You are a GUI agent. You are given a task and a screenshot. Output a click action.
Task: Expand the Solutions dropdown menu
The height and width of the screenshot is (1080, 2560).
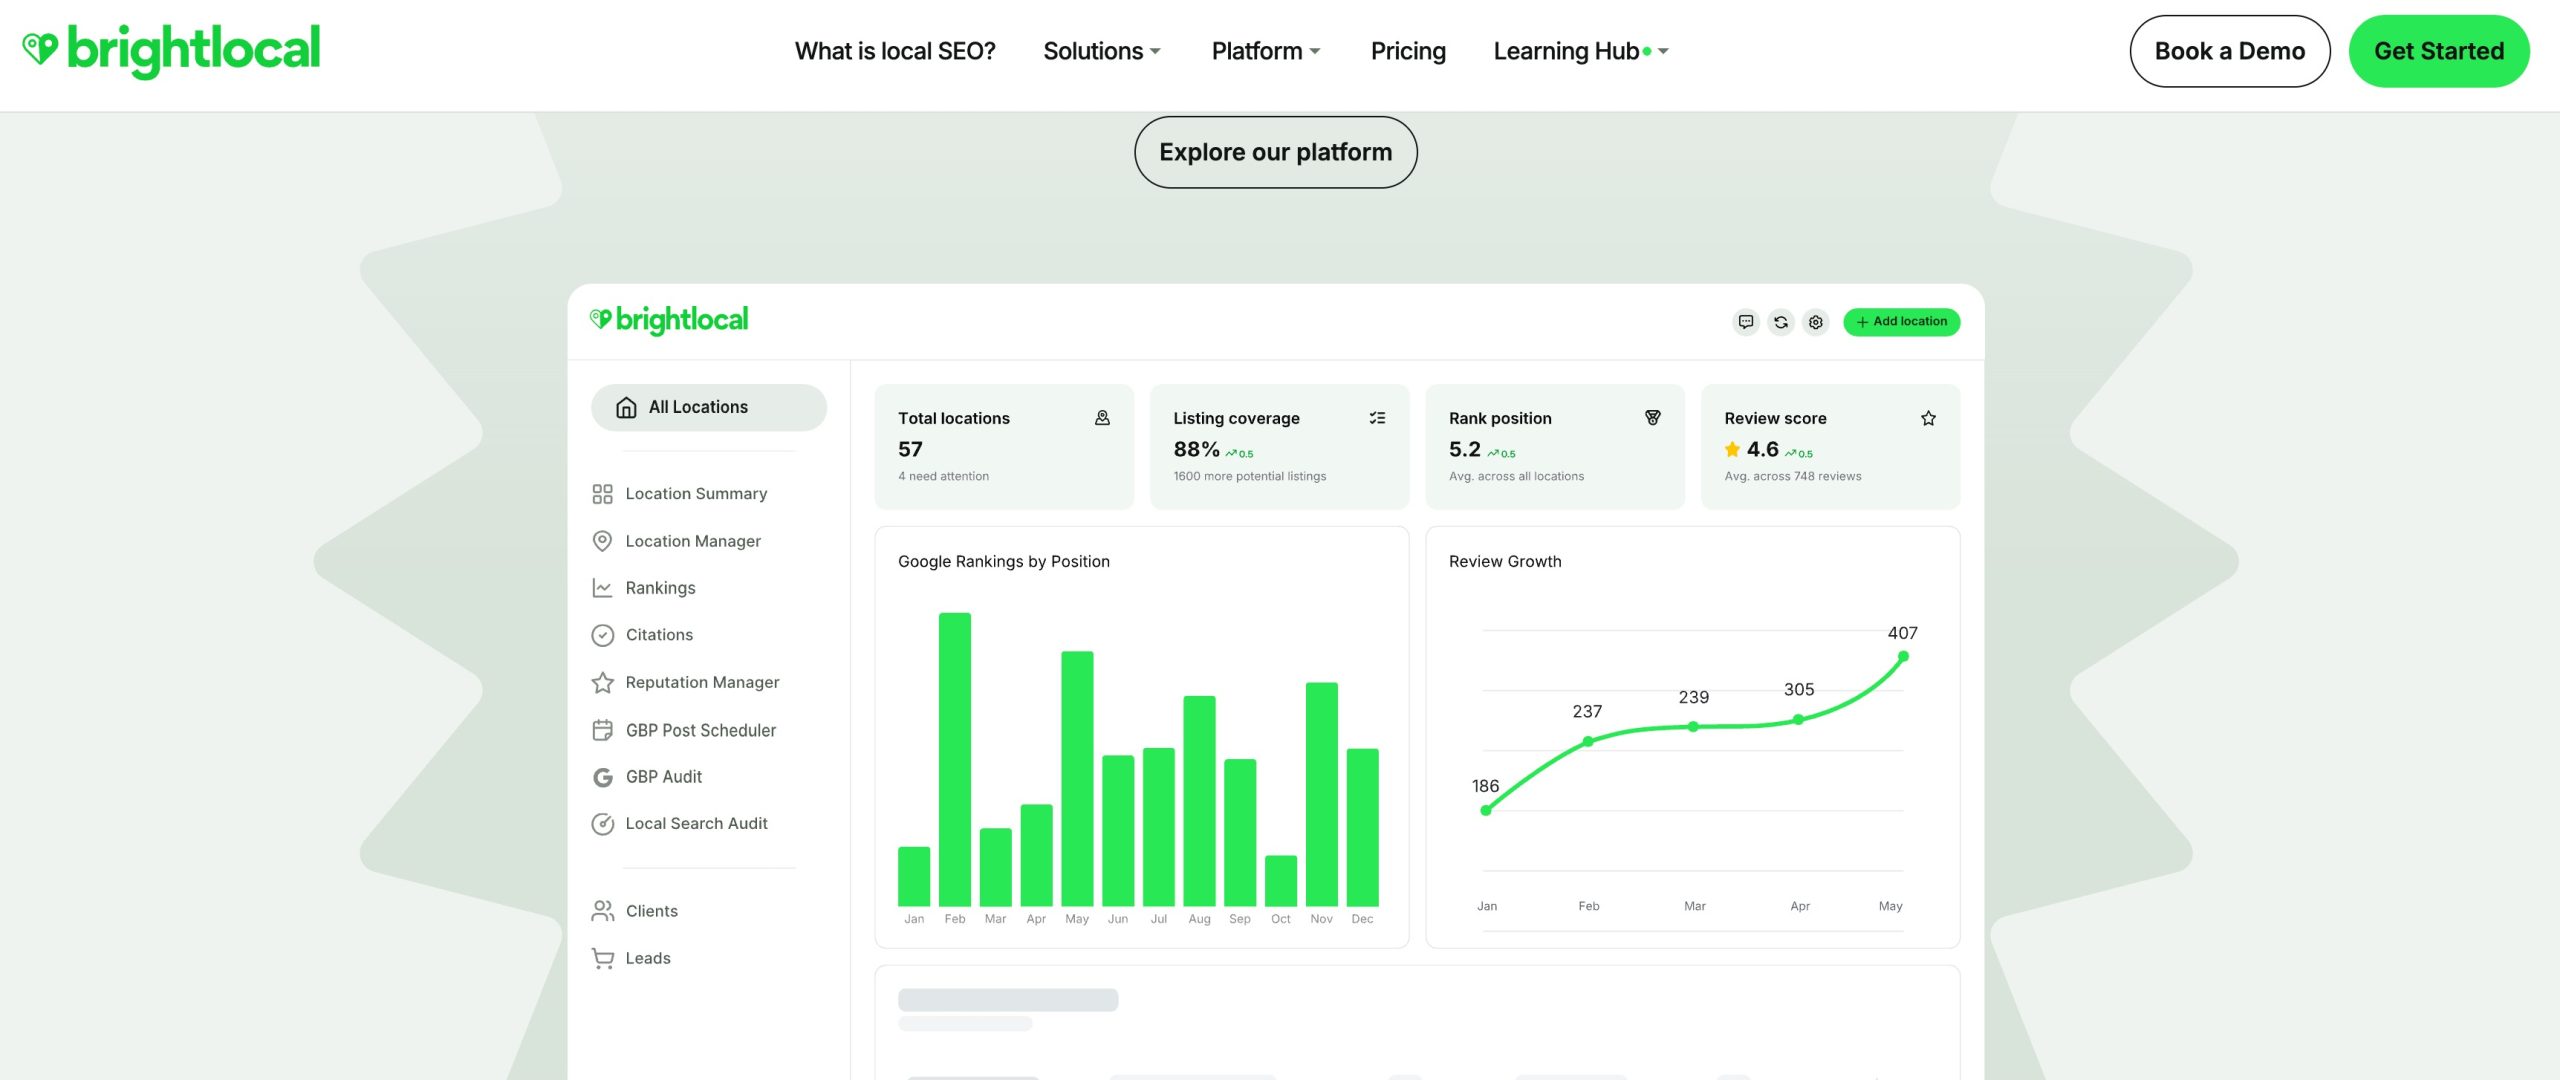(x=1102, y=51)
